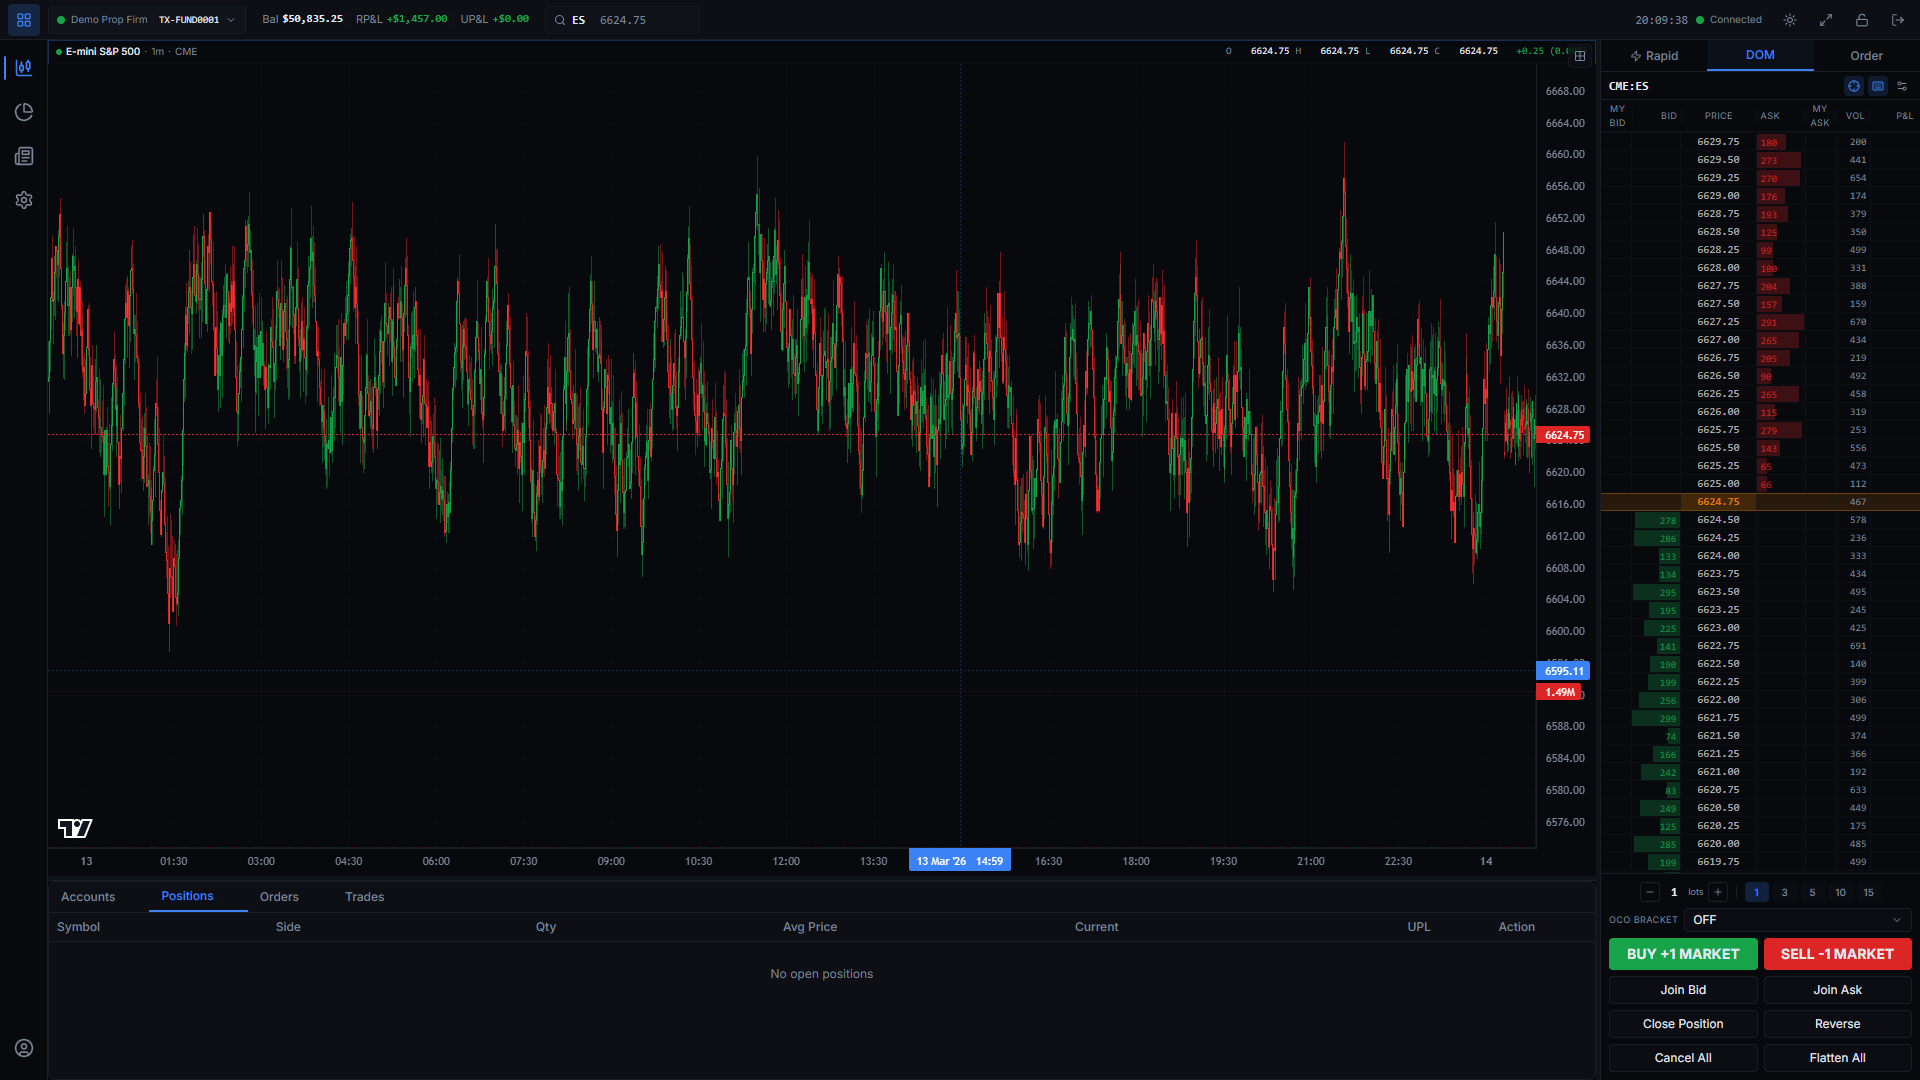Viewport: 1920px width, 1080px height.
Task: Click the RP&L +$1,457.00 readout
Action: [401, 19]
